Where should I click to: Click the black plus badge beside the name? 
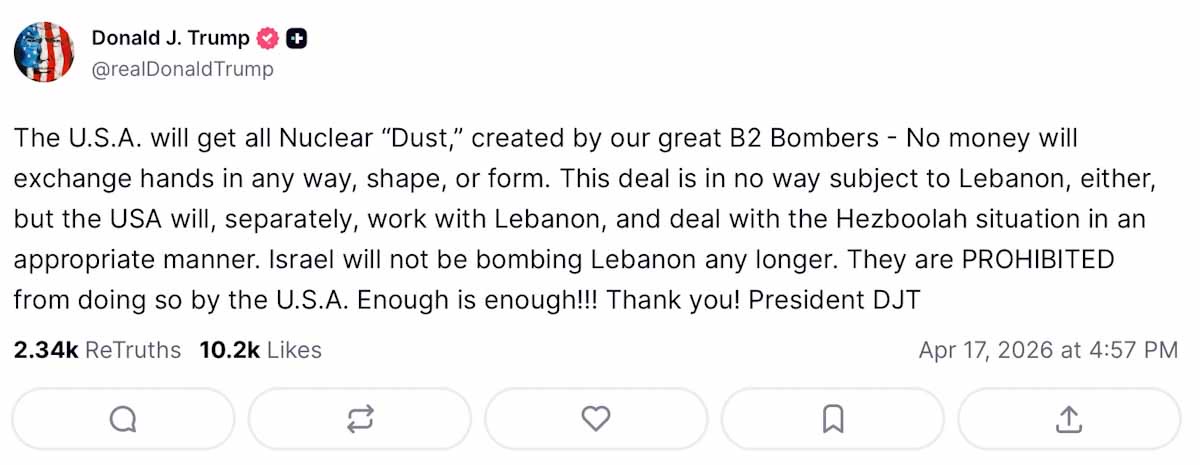click(x=296, y=39)
